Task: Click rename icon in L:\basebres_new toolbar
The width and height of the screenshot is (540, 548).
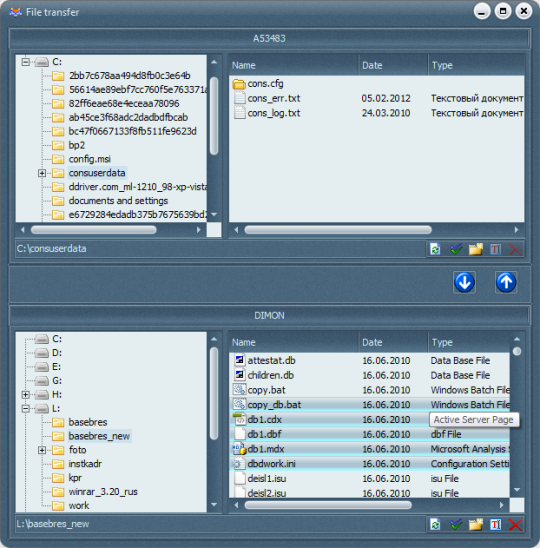Action: tap(496, 524)
